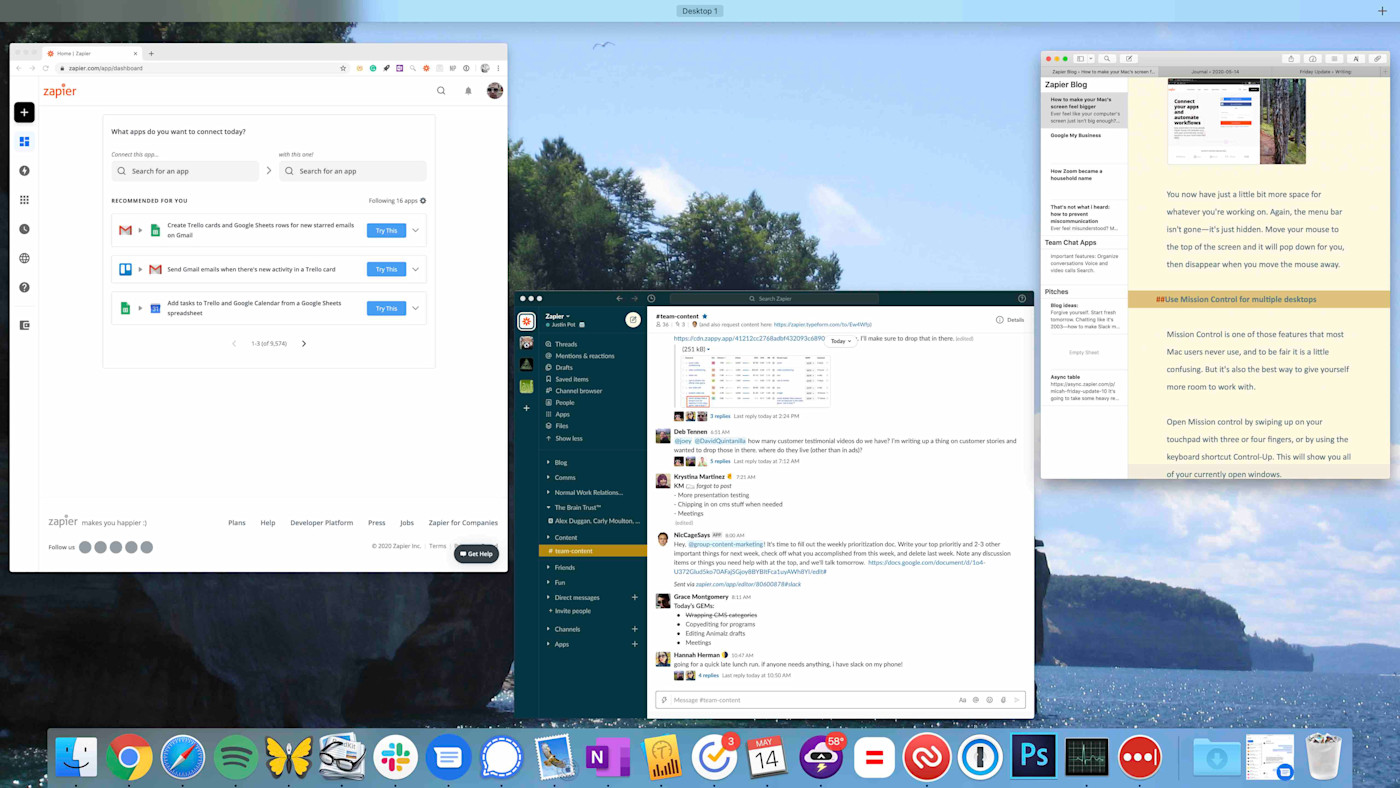Bookmark page with Chrome star icon
Viewport: 1400px width, 788px height.
(343, 68)
